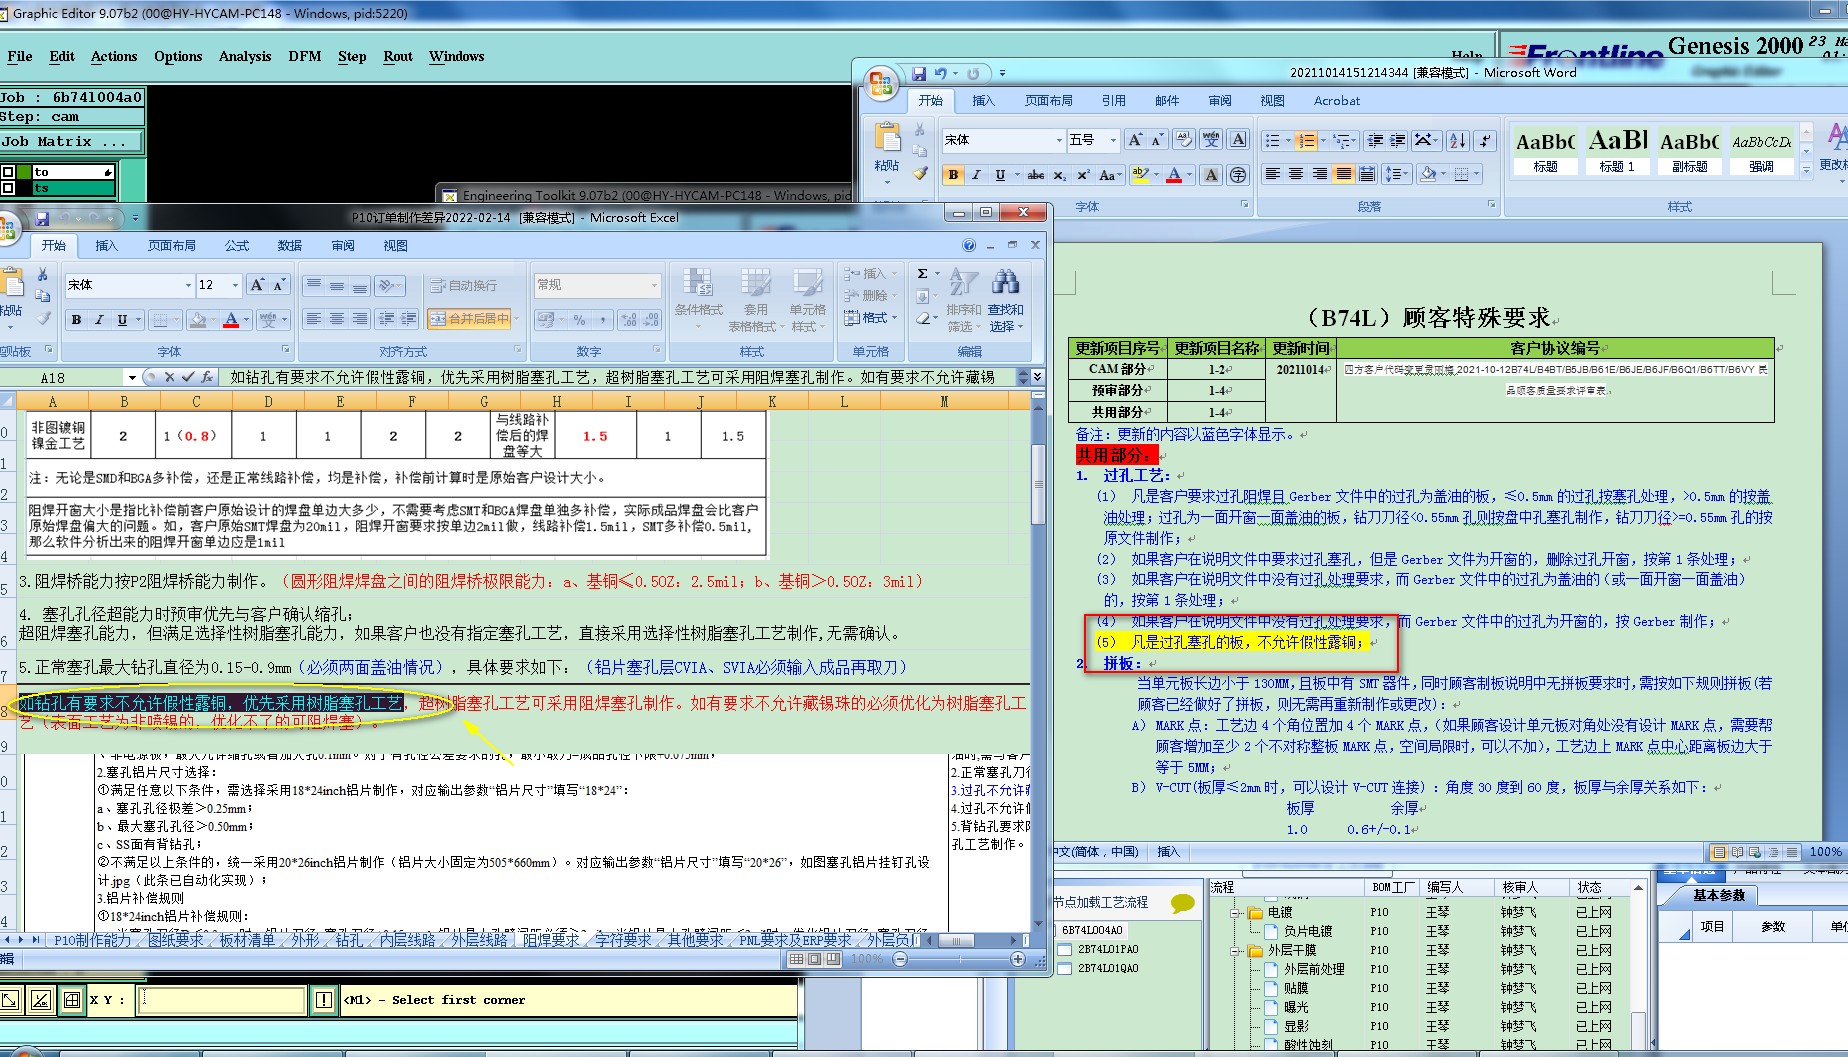Click the superscript icon in Word

[x=1082, y=175]
